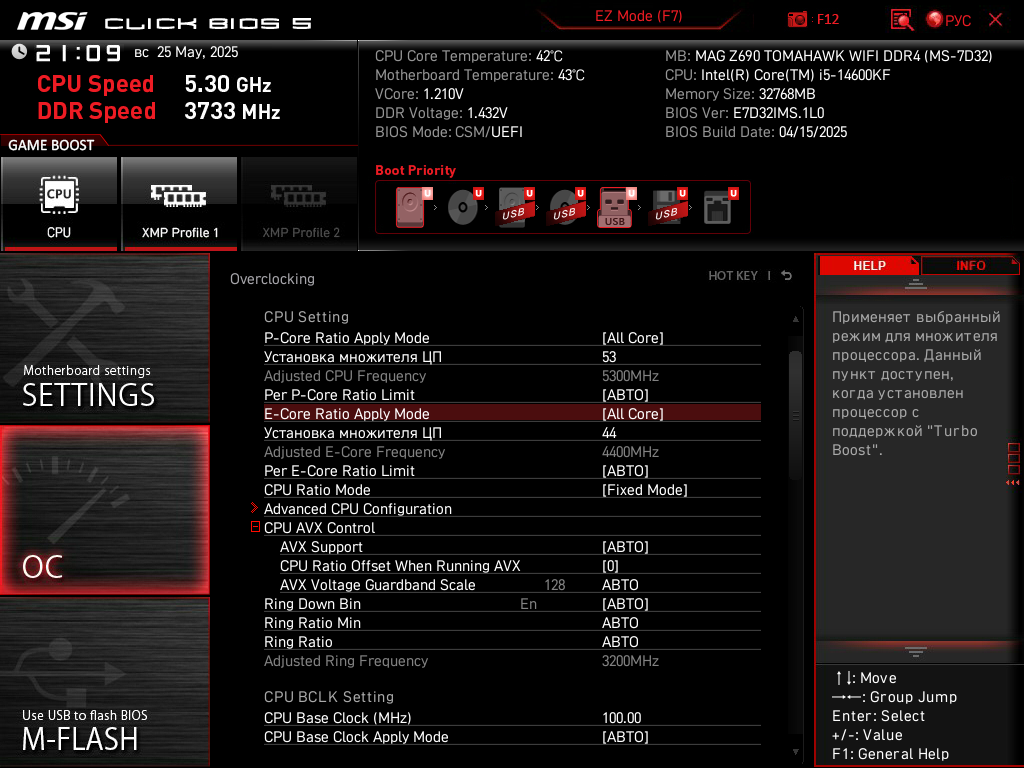Image resolution: width=1024 pixels, height=768 pixels.
Task: Click the CPU Core Temperature reading
Action: click(469, 56)
